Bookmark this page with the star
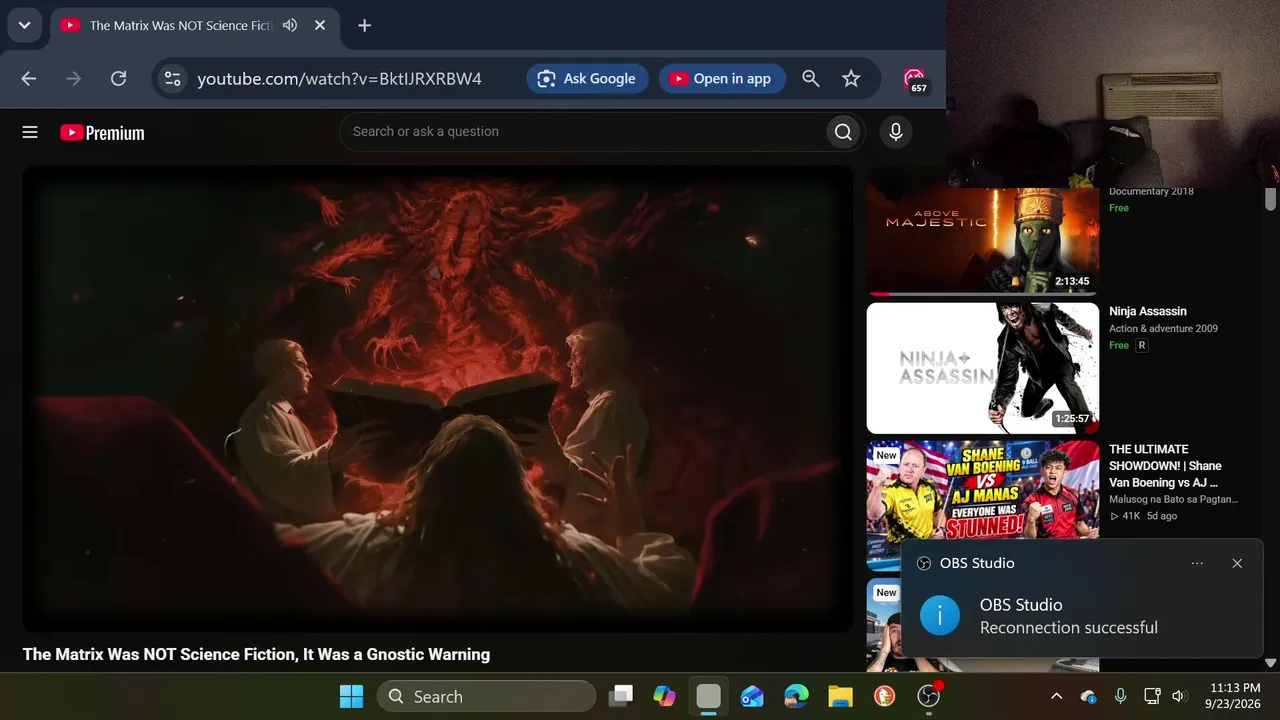The image size is (1280, 720). (x=851, y=79)
